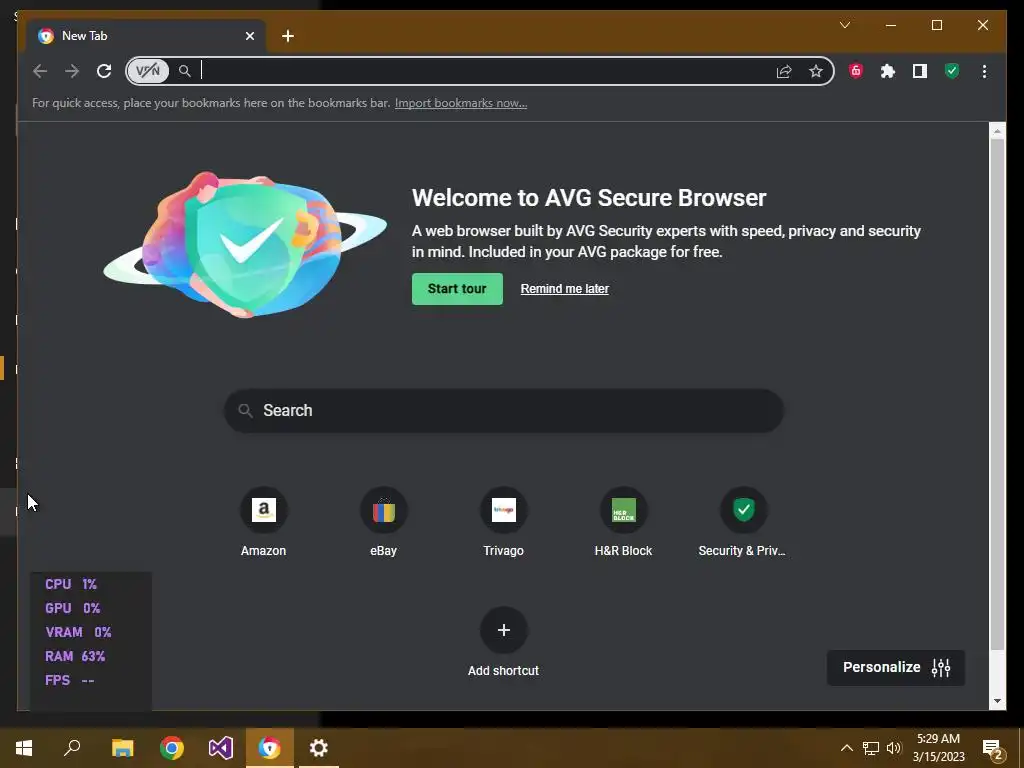Click the FPS -- overlay reading

coord(69,680)
